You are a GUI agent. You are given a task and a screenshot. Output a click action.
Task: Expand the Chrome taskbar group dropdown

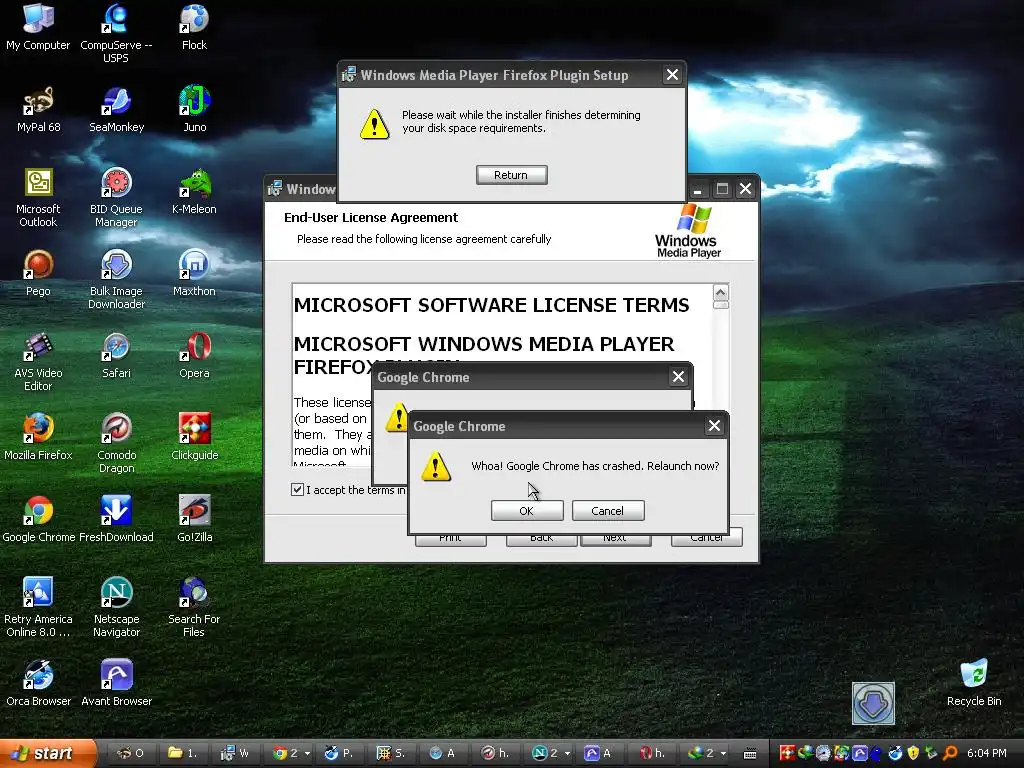pos(307,754)
